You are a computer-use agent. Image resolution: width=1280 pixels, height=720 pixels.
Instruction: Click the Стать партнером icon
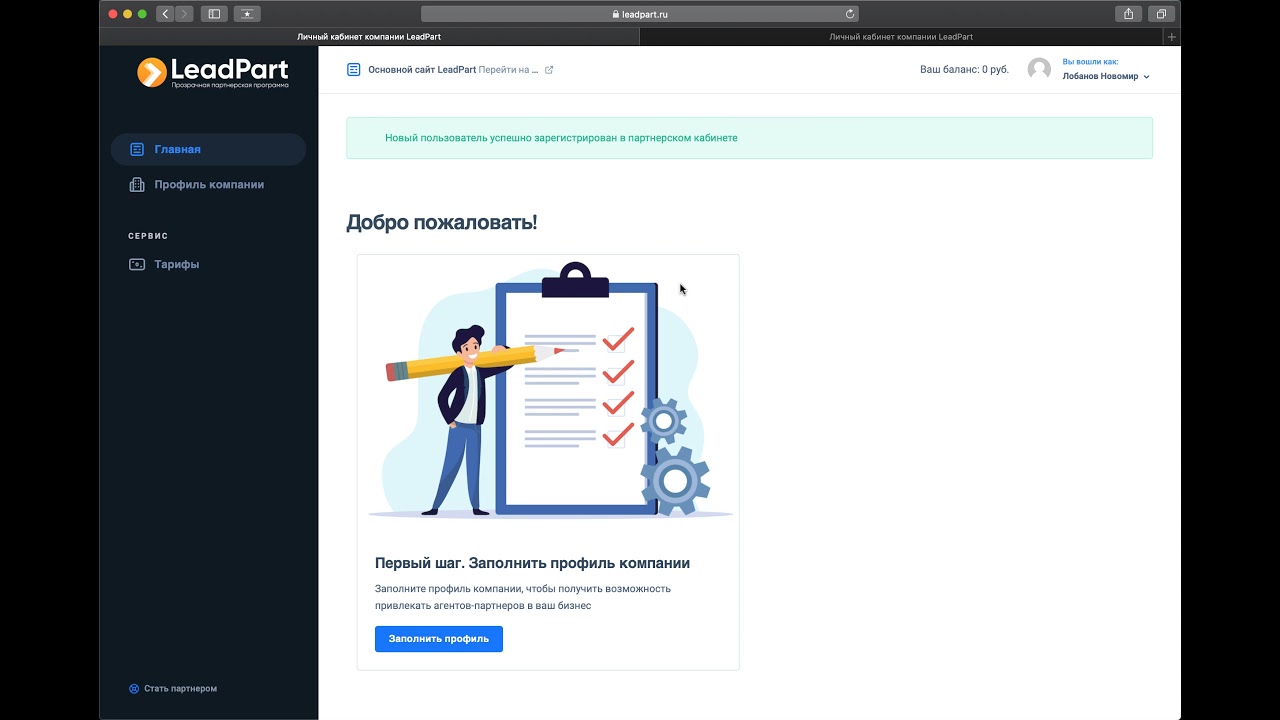point(134,689)
